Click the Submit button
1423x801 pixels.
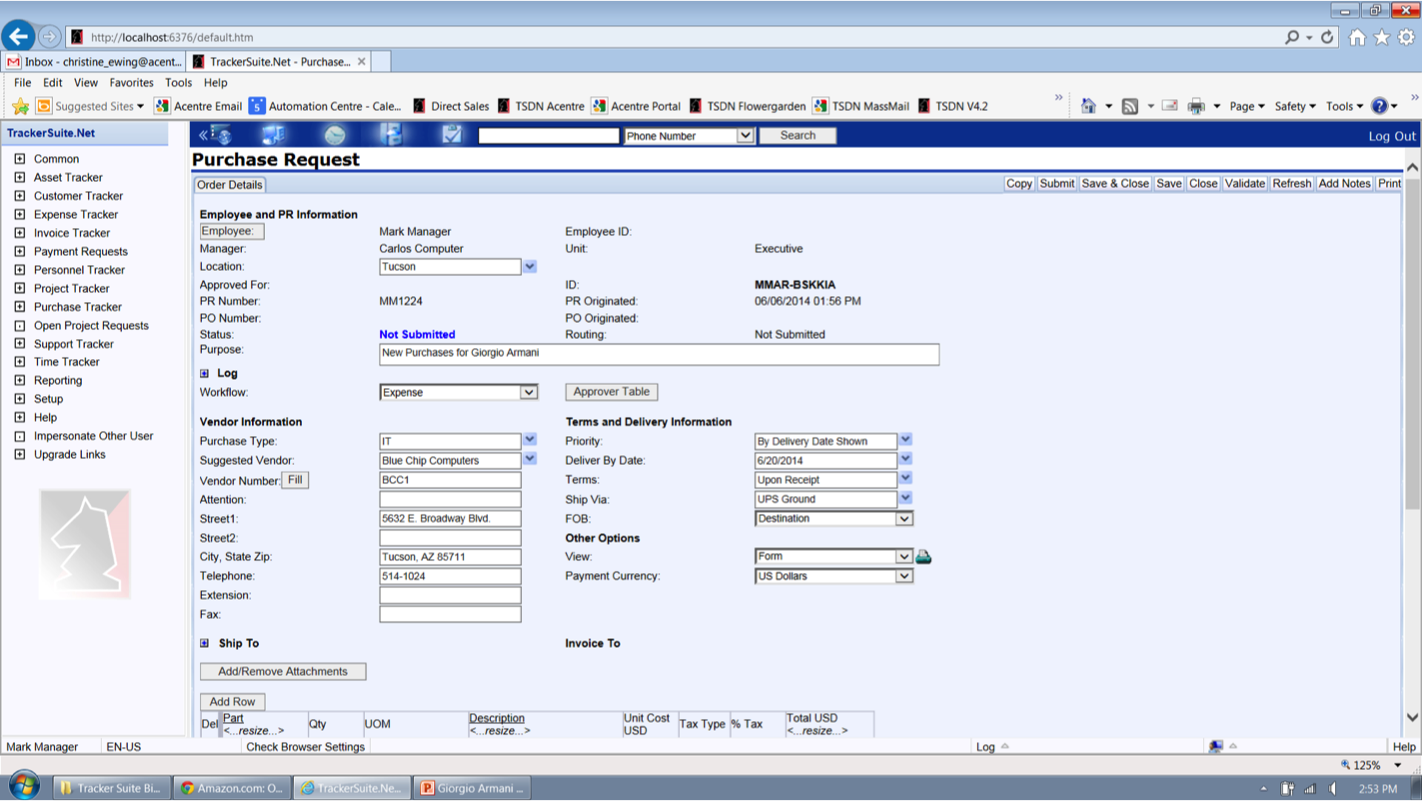1057,184
